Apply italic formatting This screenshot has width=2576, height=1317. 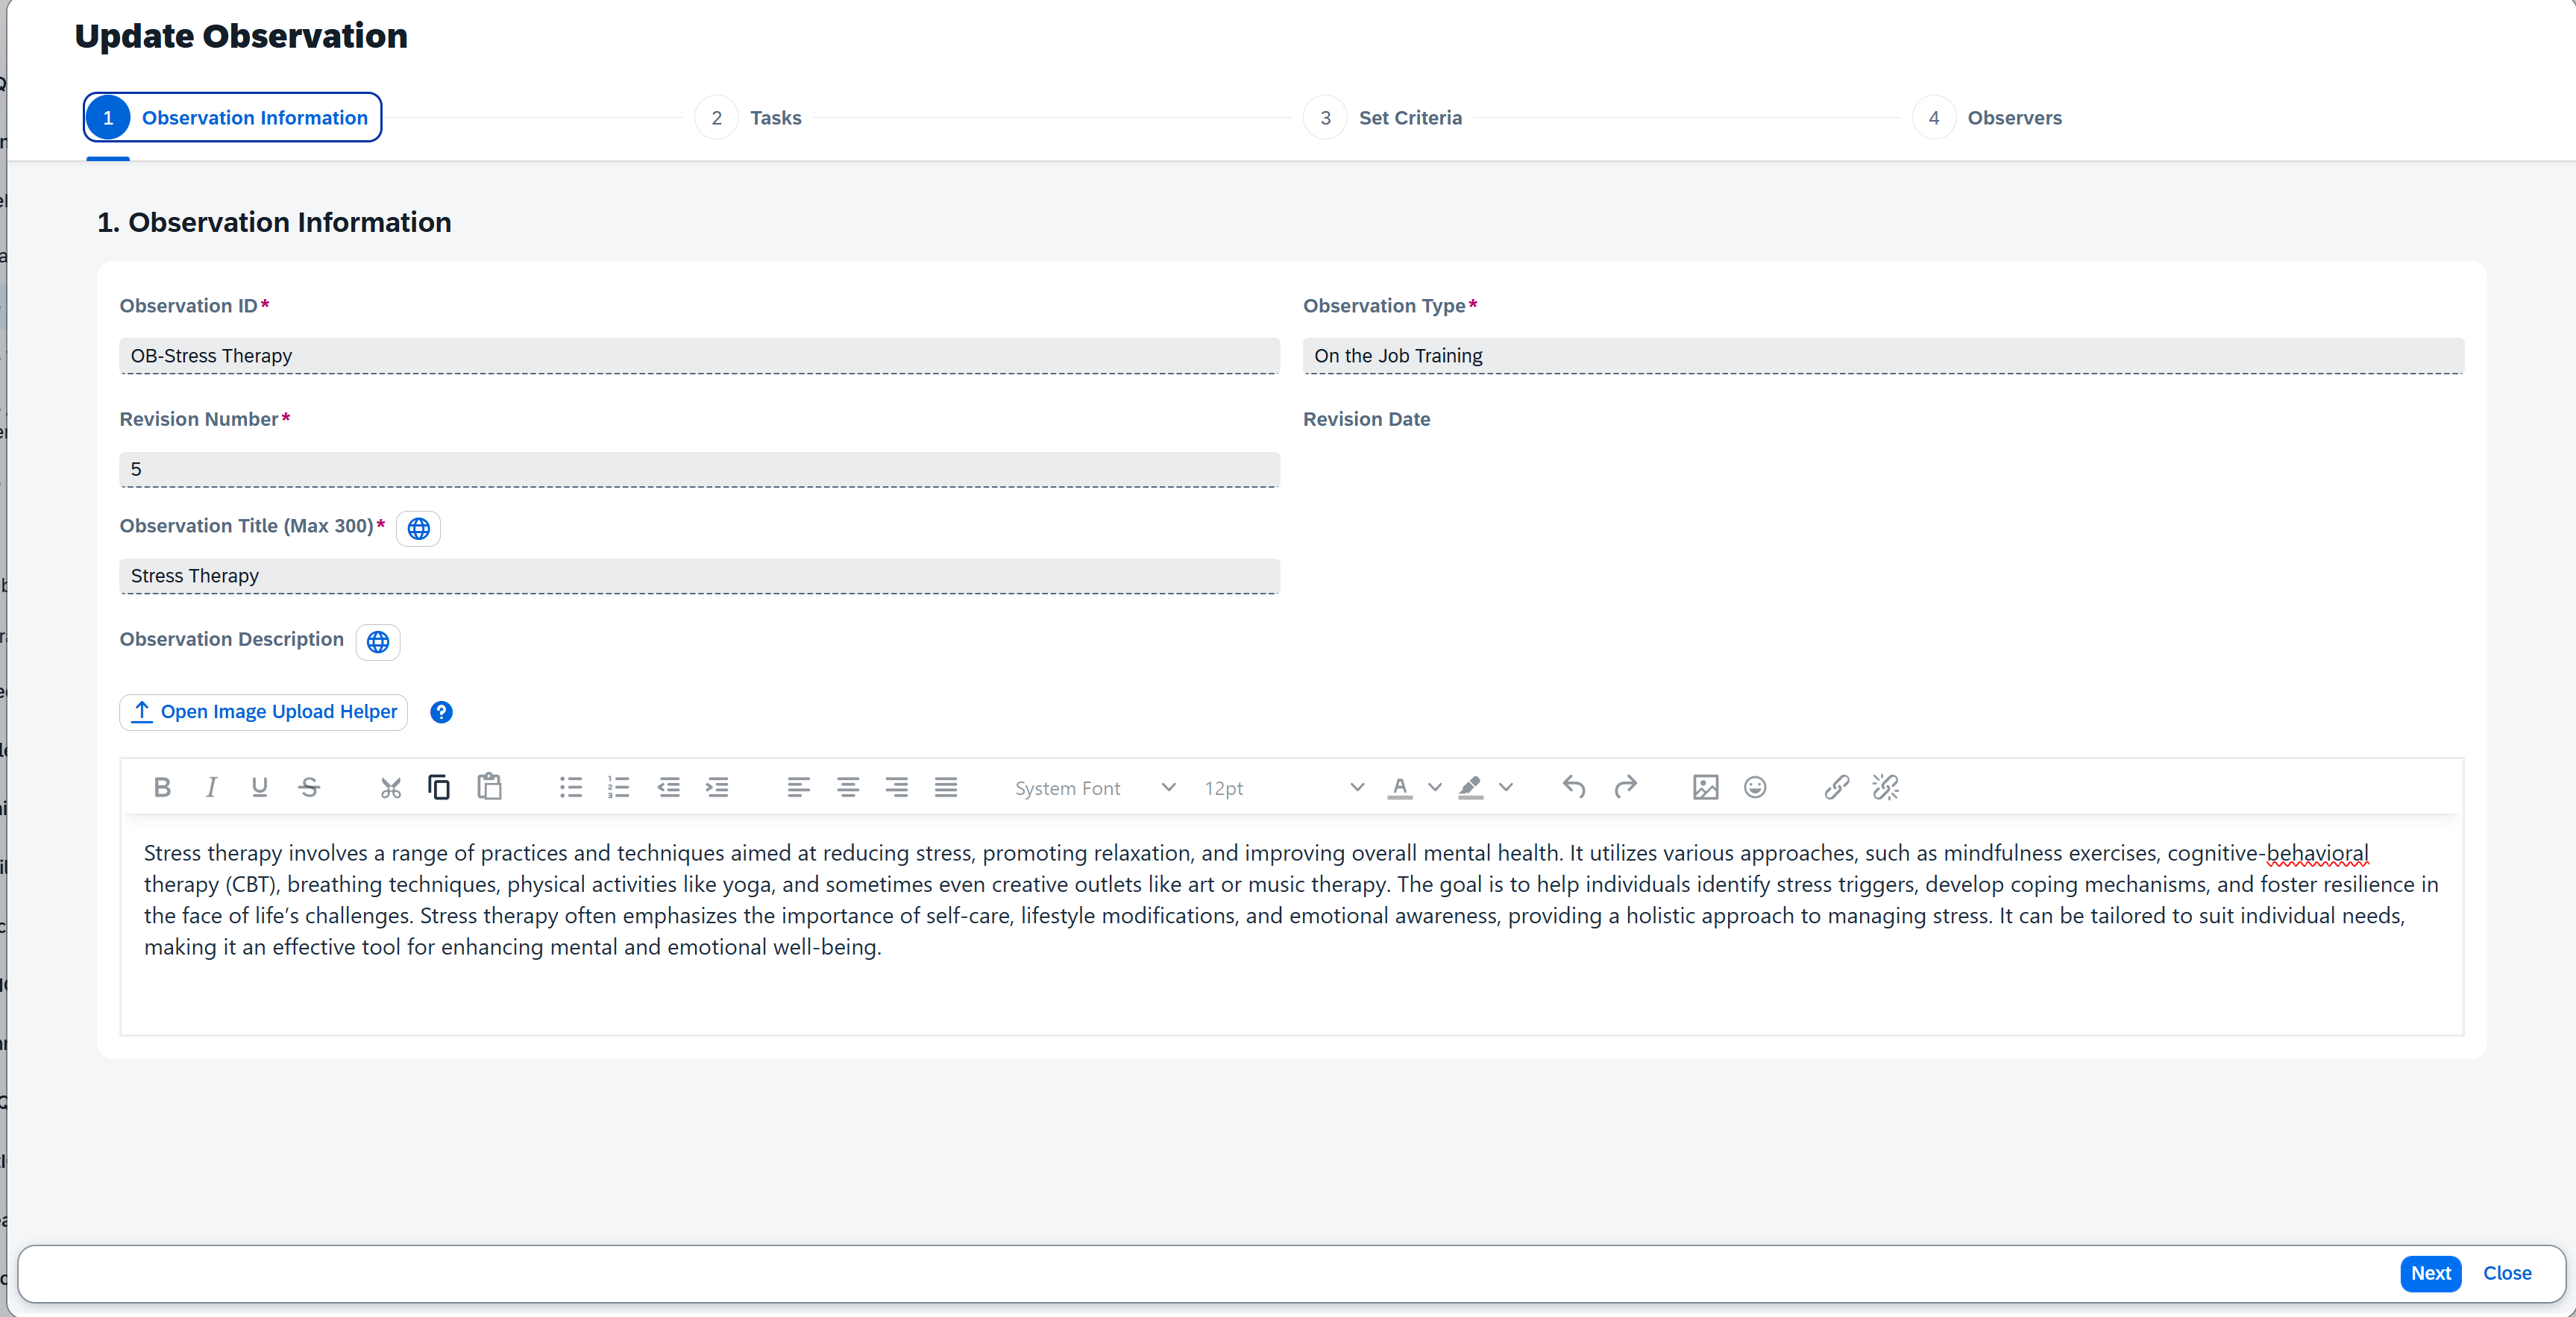(x=211, y=788)
